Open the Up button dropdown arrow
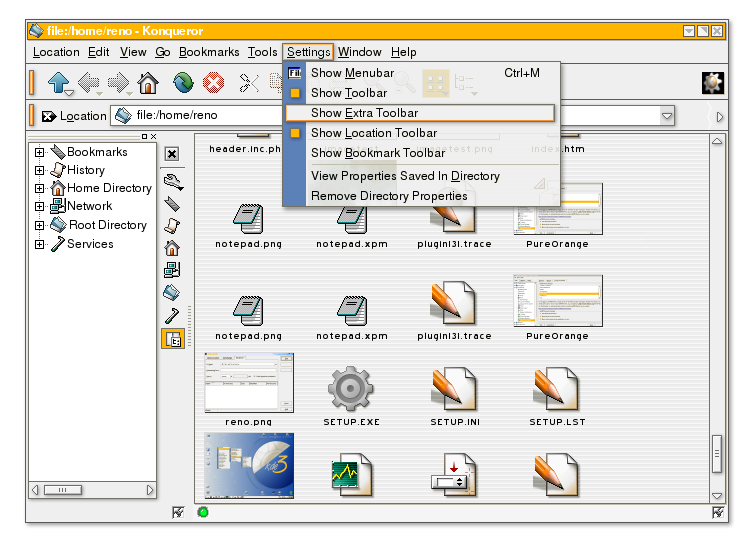The image size is (749, 560). click(70, 92)
